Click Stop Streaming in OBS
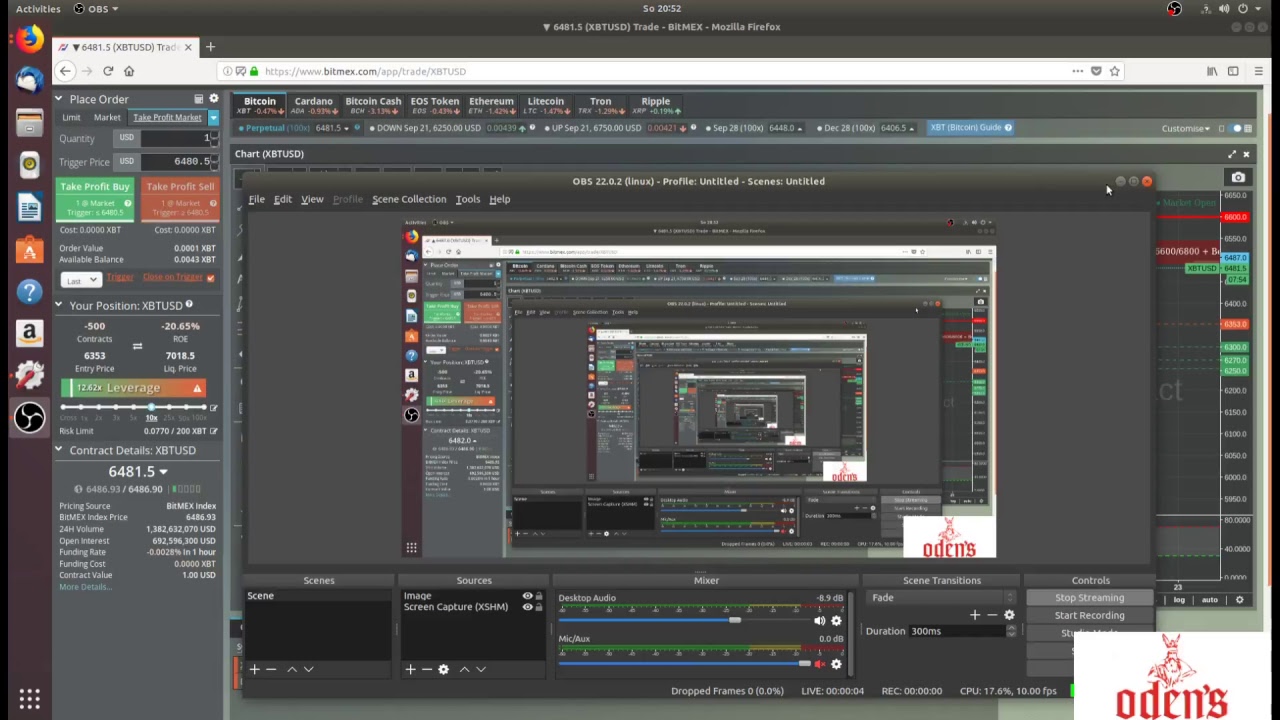Image resolution: width=1280 pixels, height=720 pixels. point(1089,598)
